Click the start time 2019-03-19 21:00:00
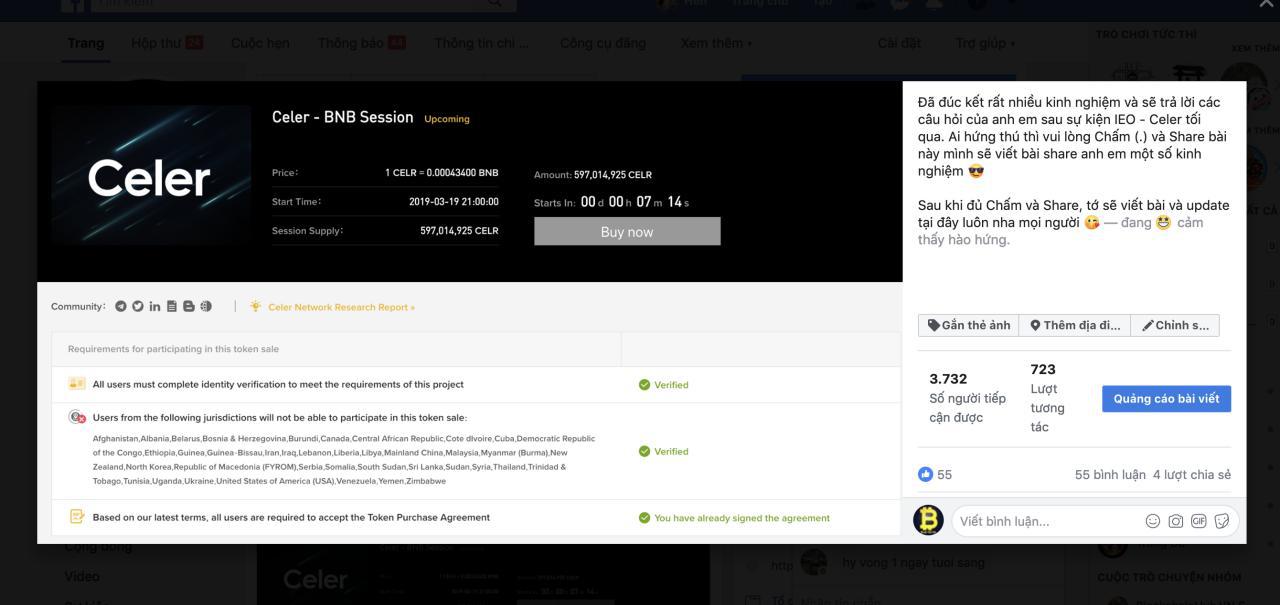This screenshot has width=1280, height=605. point(453,202)
